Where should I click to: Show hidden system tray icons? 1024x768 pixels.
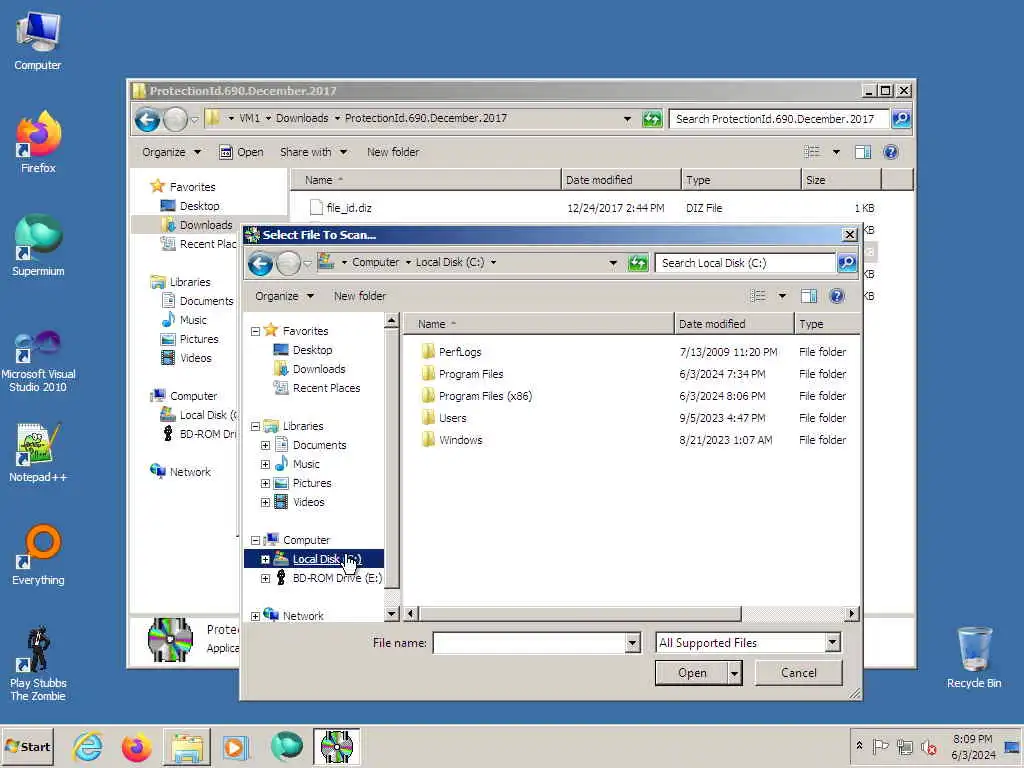coord(859,746)
